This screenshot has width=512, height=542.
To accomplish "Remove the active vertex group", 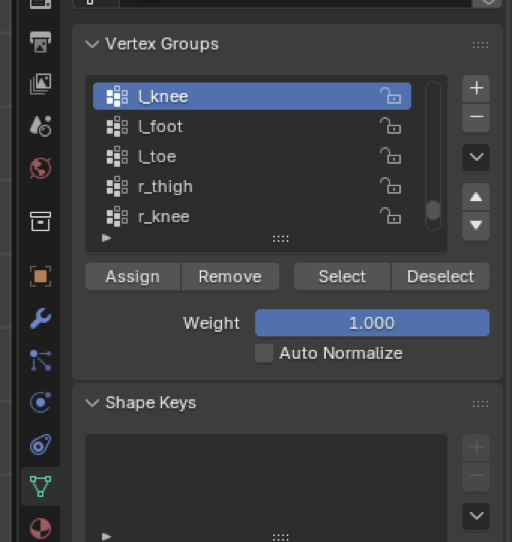I will tap(476, 117).
